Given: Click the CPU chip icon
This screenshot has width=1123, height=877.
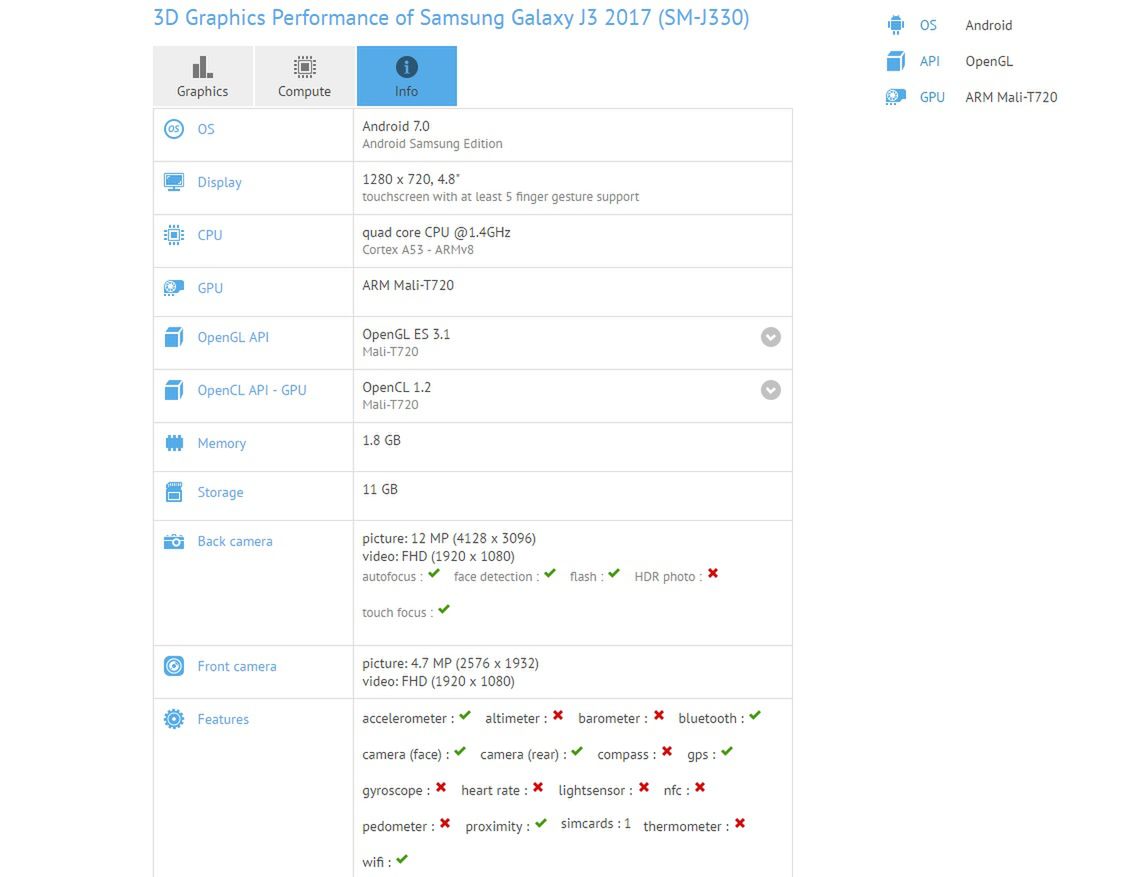Looking at the screenshot, I should (x=173, y=234).
